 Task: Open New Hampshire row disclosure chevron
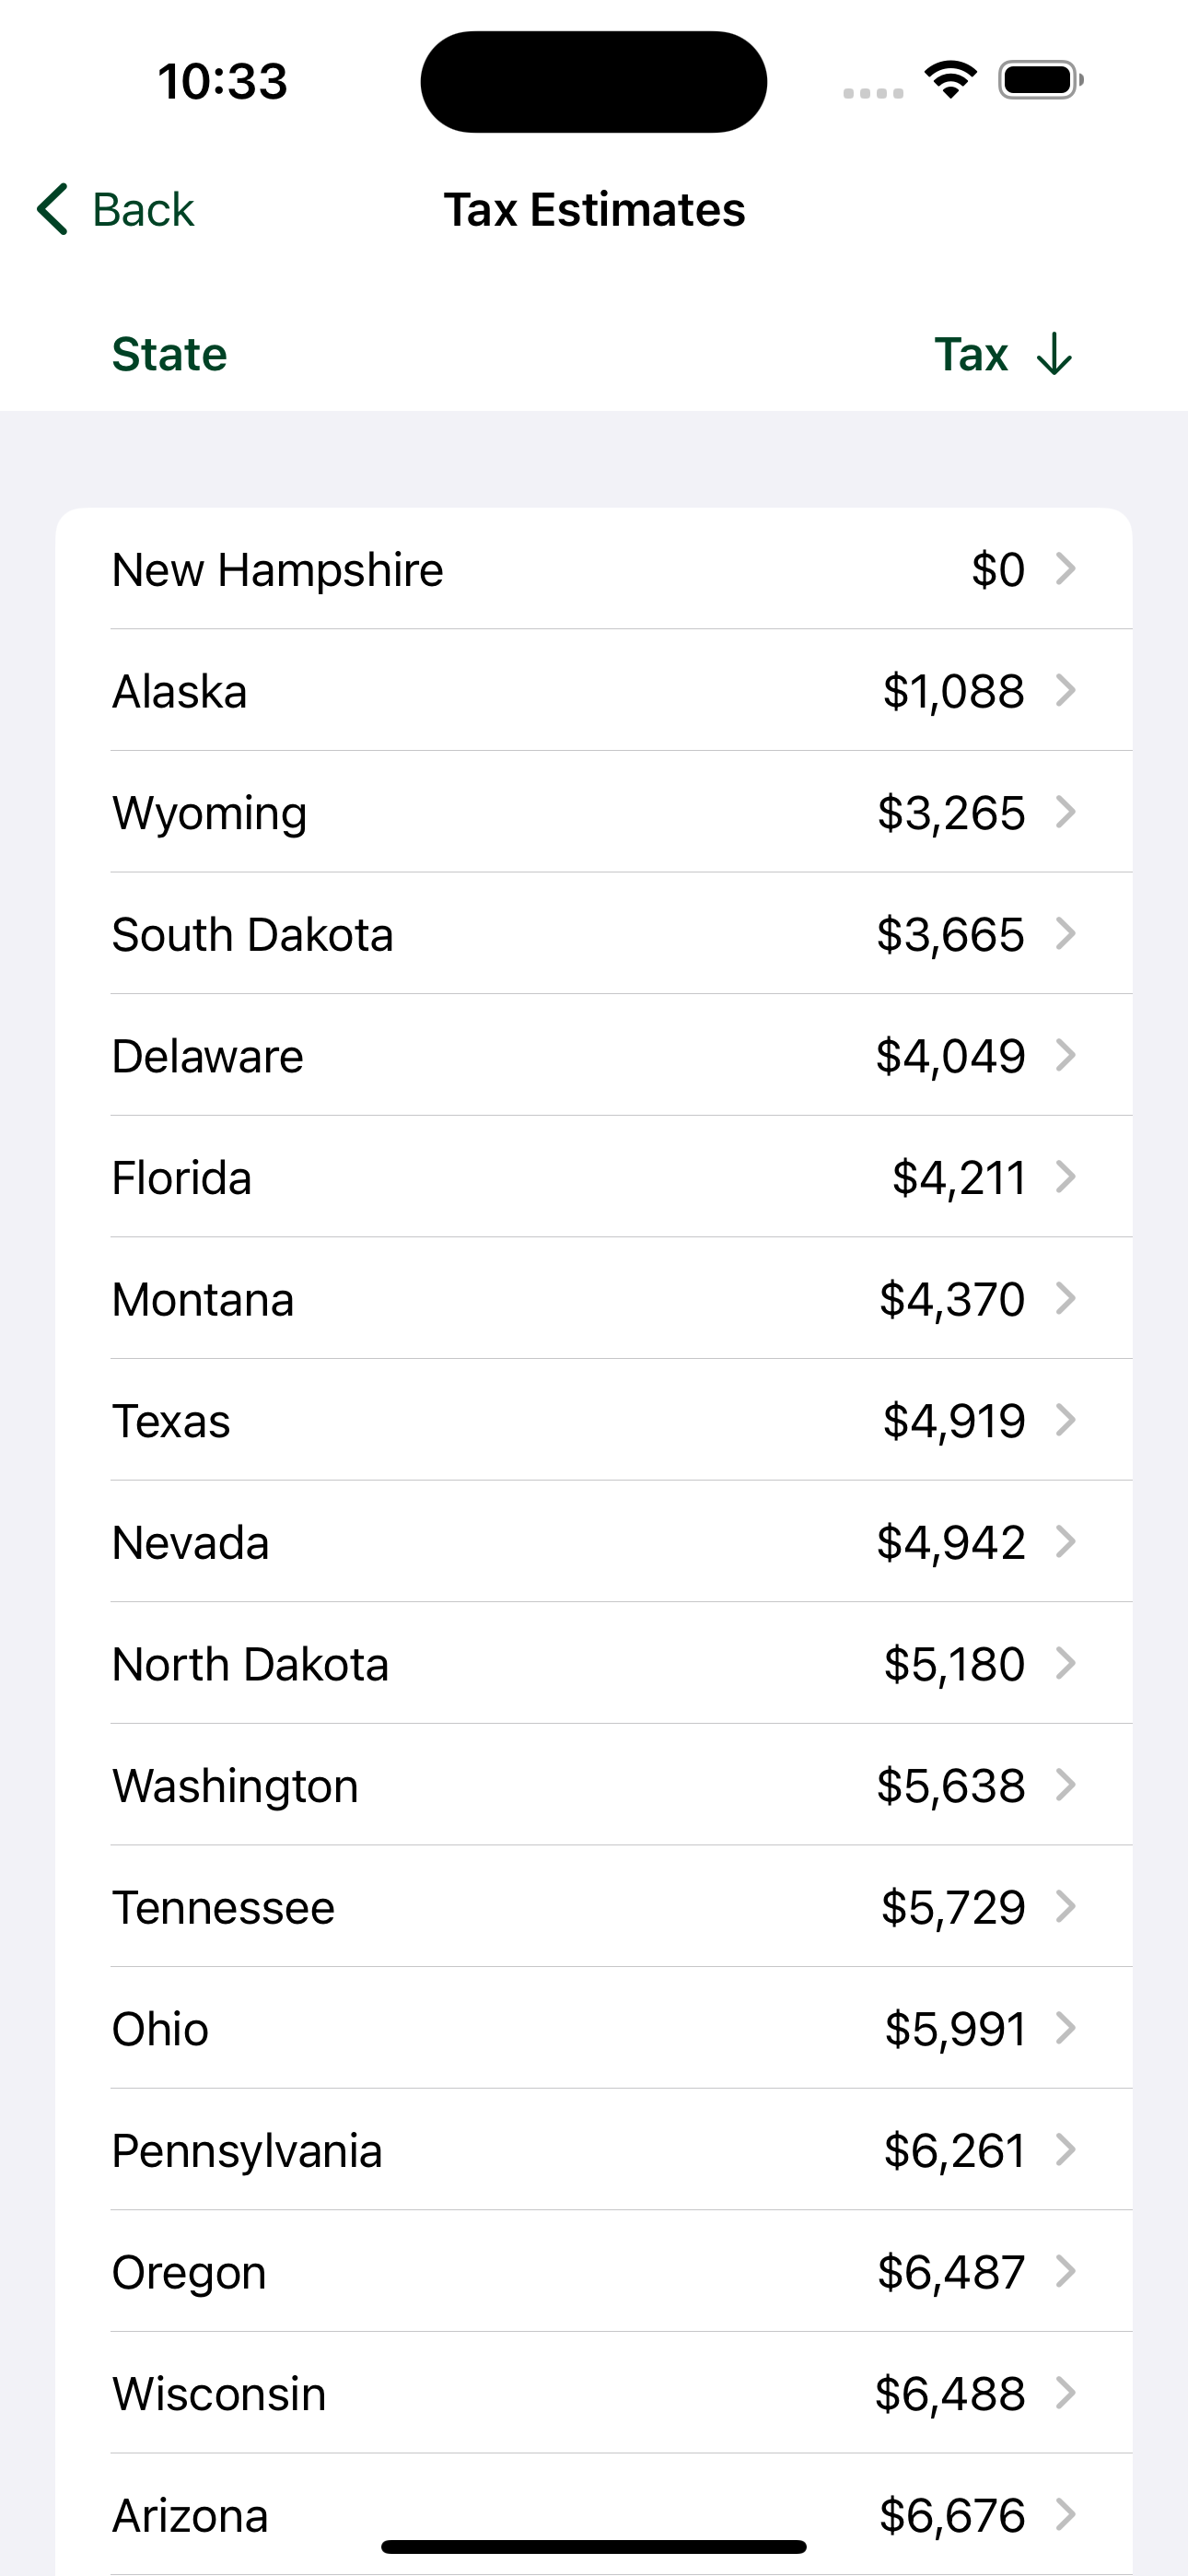[x=1066, y=568]
